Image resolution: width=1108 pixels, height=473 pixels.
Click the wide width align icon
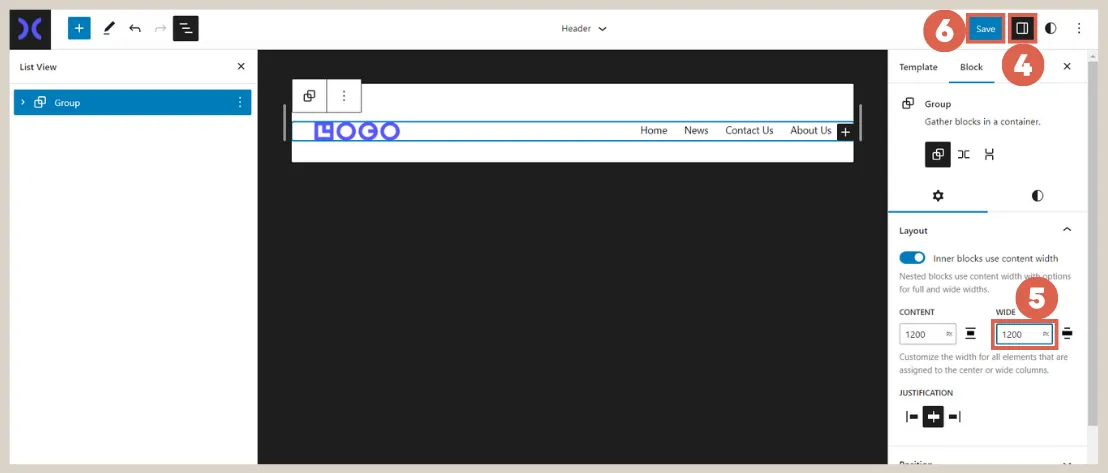click(x=1068, y=334)
